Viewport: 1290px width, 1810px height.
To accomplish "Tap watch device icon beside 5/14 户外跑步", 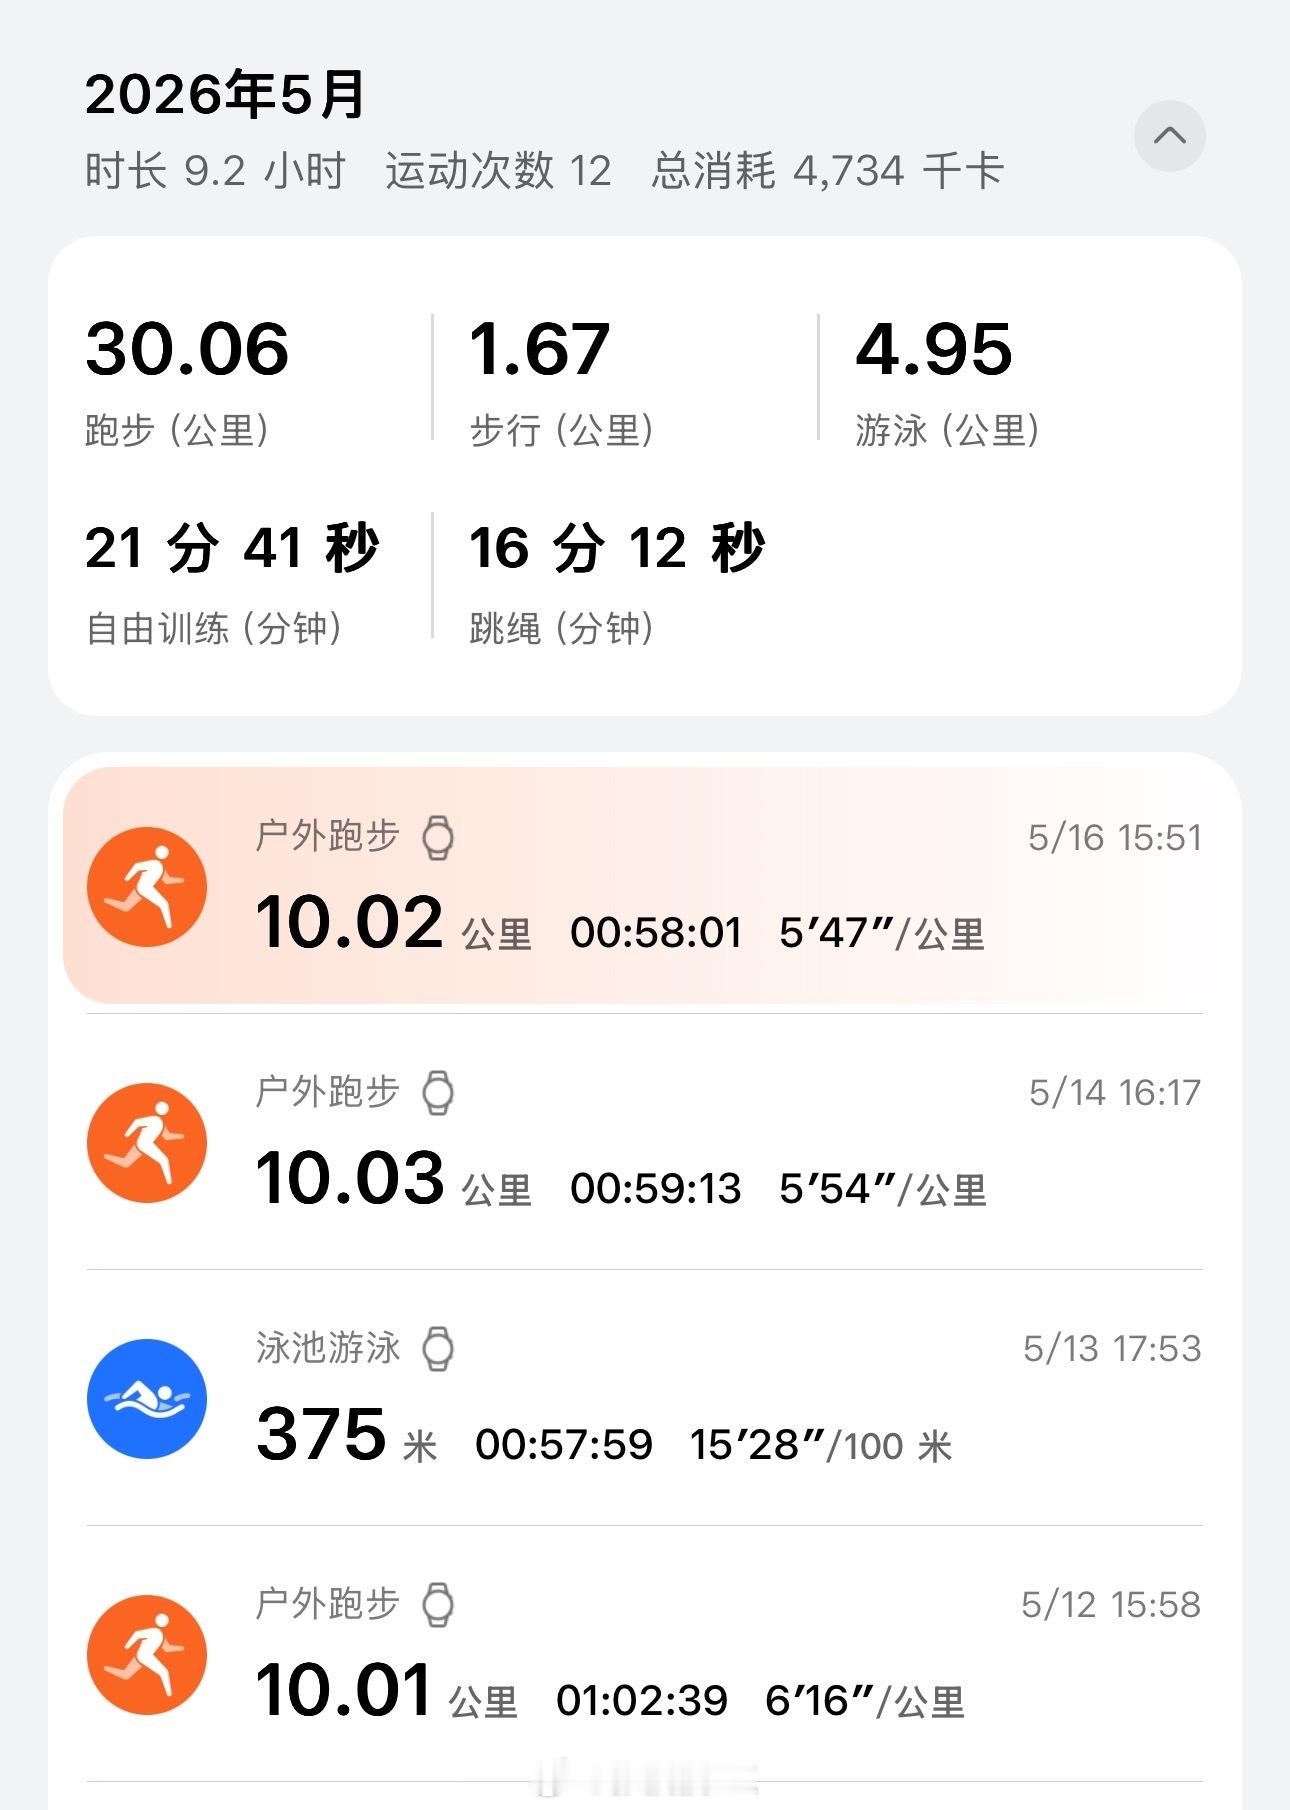I will pos(437,1093).
